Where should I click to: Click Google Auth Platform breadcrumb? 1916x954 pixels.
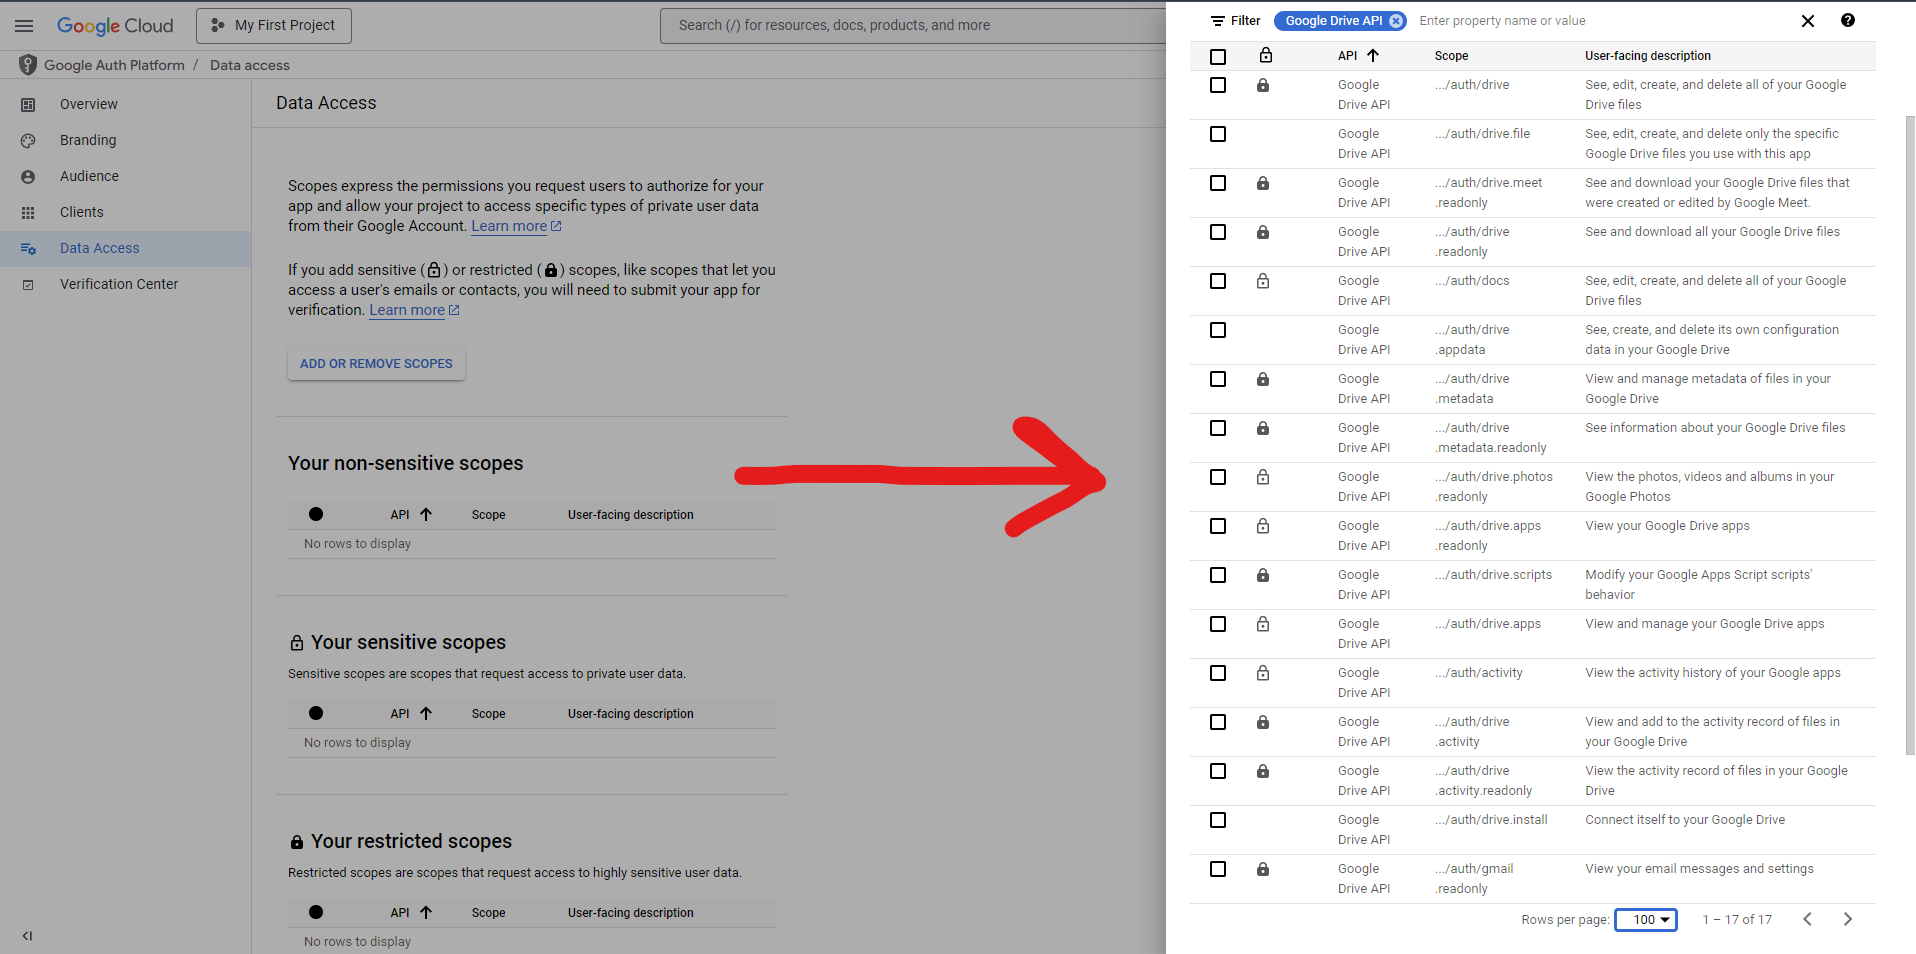114,66
